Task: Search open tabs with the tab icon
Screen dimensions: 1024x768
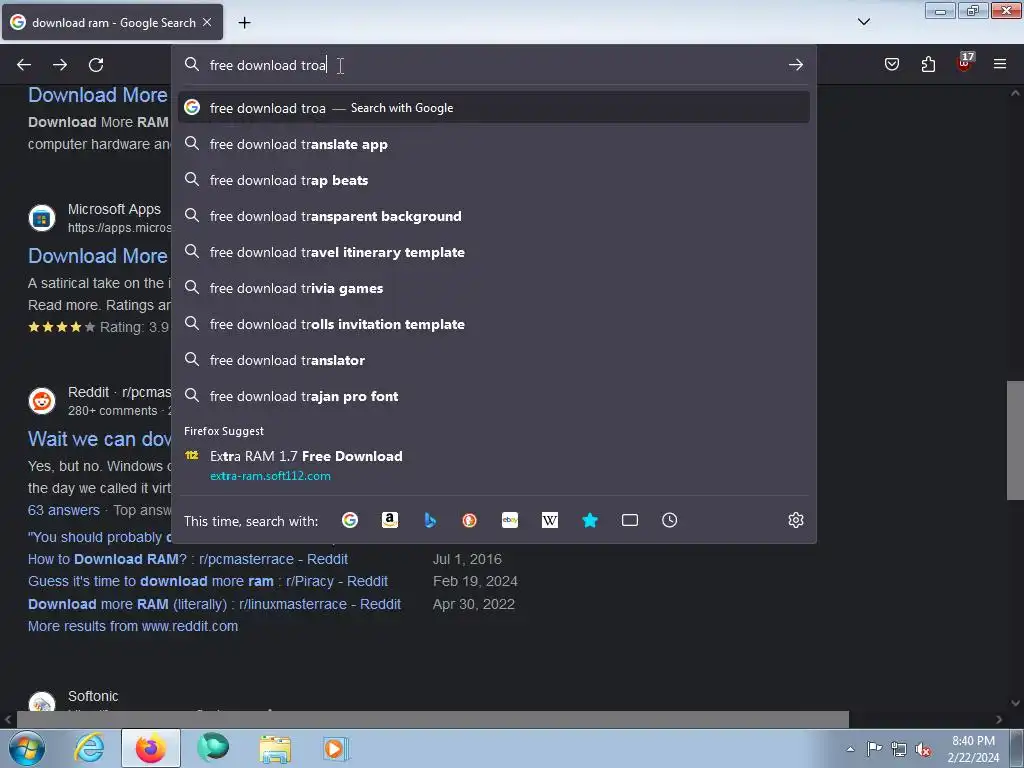Action: tap(630, 520)
